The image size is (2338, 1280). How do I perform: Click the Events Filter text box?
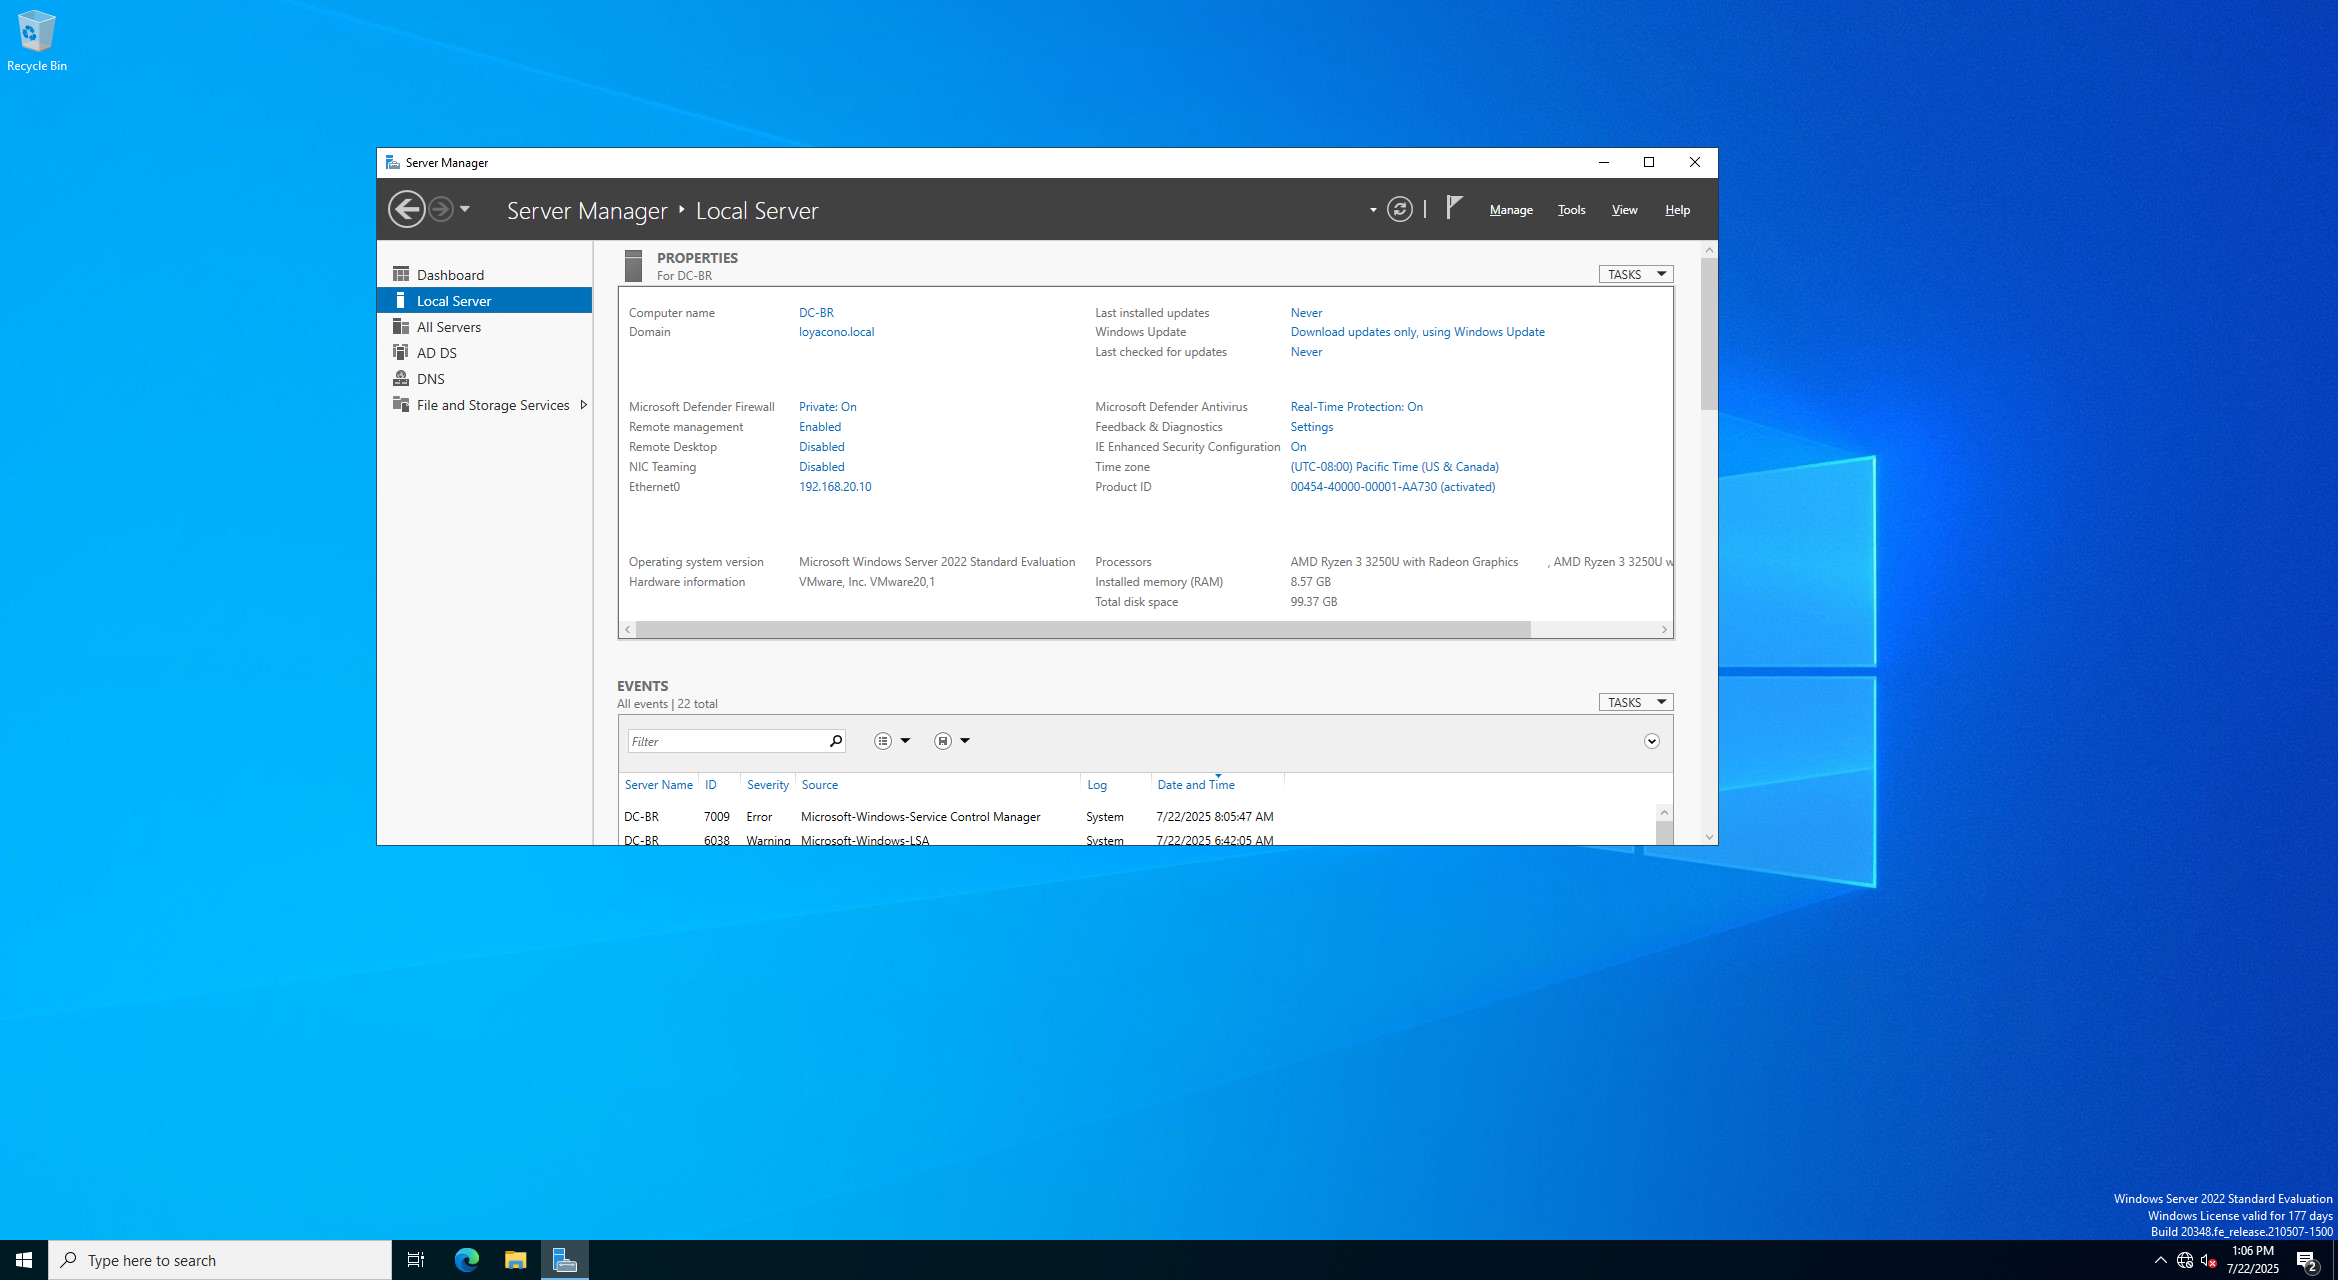click(x=726, y=741)
